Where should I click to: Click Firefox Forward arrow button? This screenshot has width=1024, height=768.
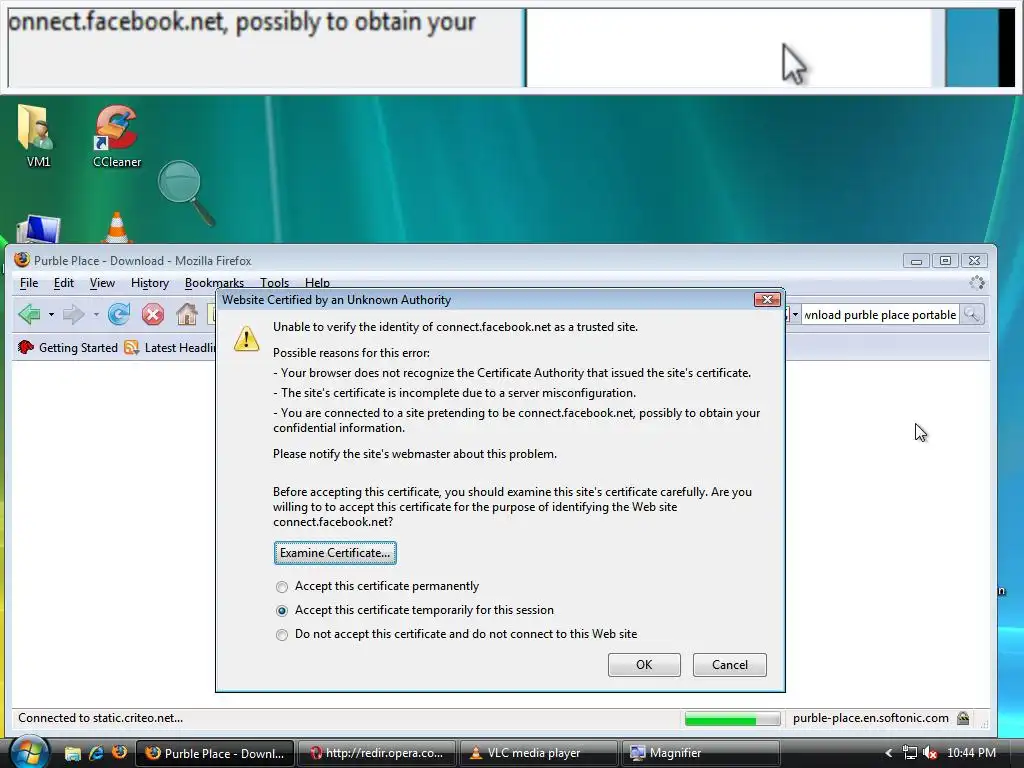[x=73, y=314]
